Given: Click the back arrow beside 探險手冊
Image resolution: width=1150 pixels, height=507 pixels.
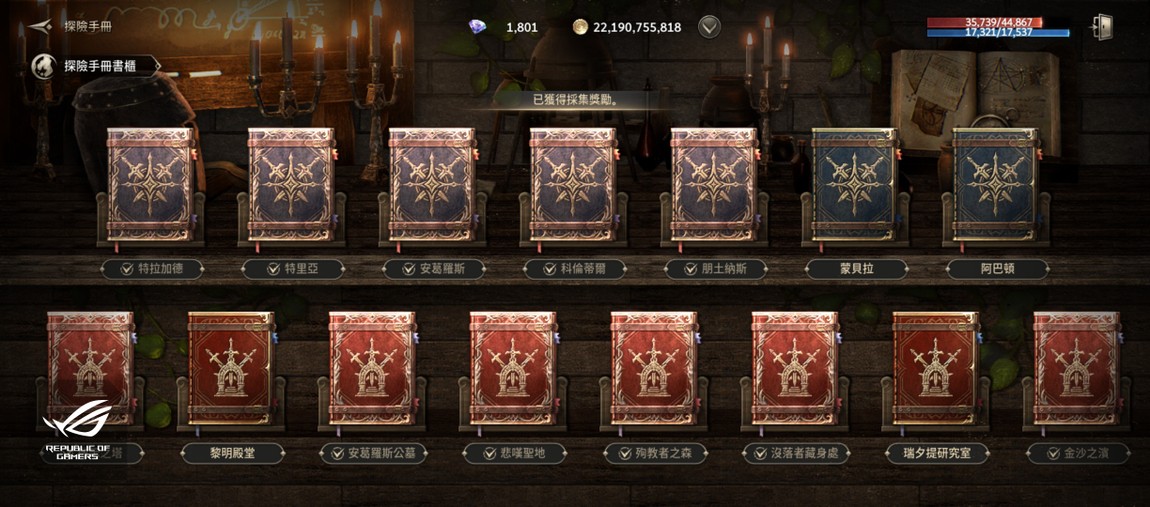Looking at the screenshot, I should [x=40, y=26].
